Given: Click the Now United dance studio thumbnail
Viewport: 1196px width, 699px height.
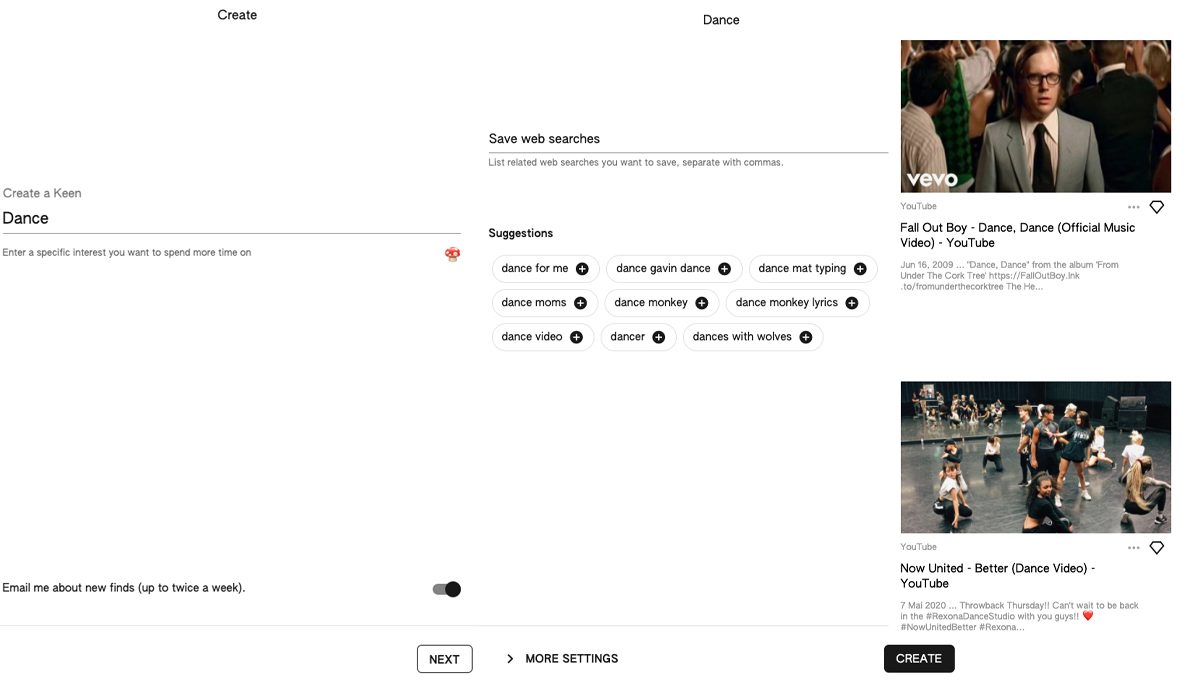Looking at the screenshot, I should coord(1035,456).
